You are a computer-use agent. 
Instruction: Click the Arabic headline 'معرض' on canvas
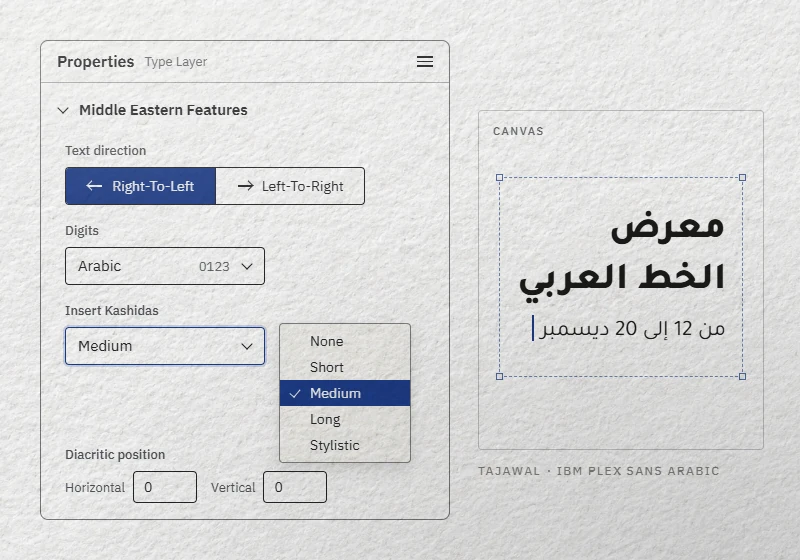tap(667, 227)
